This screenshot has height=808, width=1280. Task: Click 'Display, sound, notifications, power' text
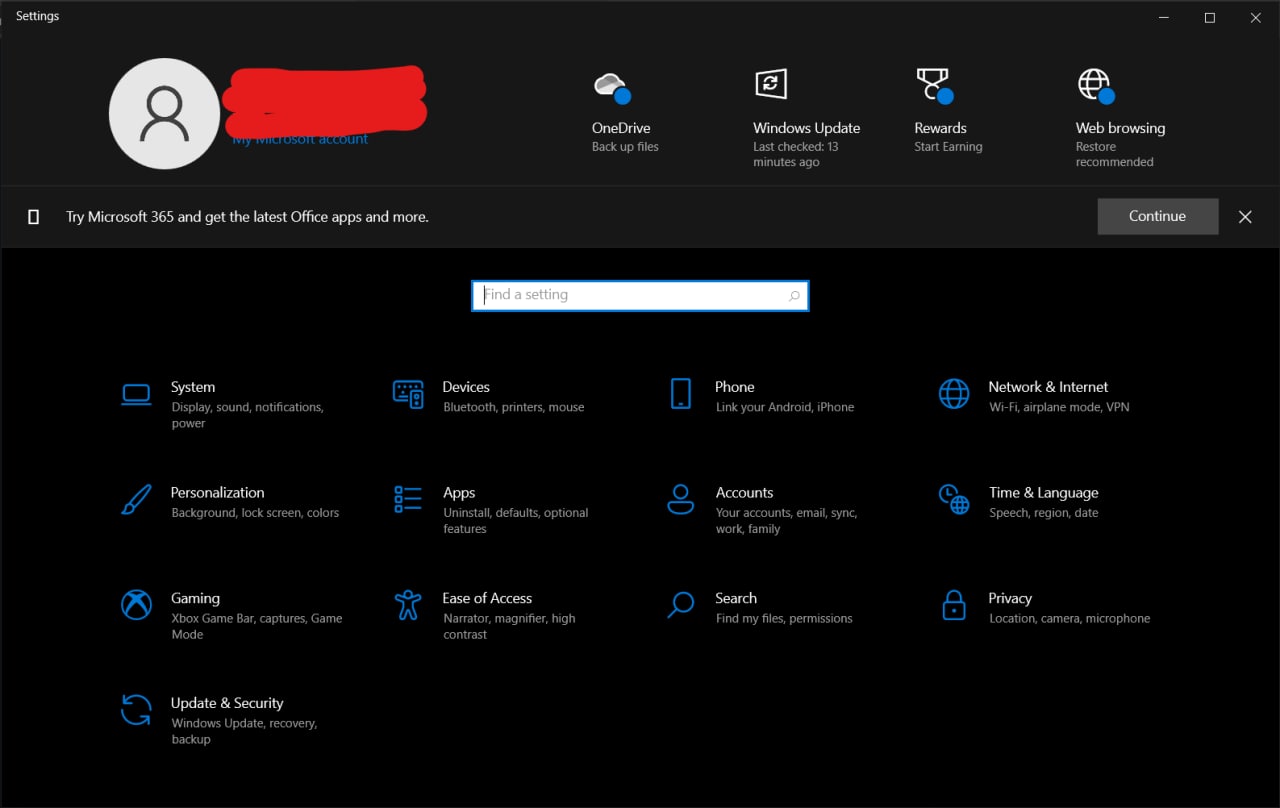click(247, 415)
